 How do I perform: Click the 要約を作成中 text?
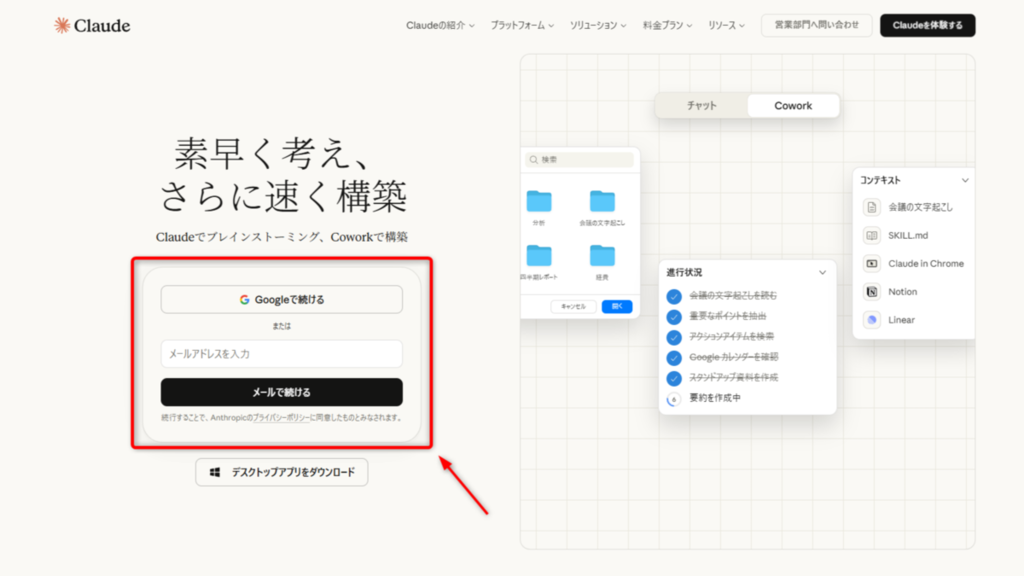715,398
